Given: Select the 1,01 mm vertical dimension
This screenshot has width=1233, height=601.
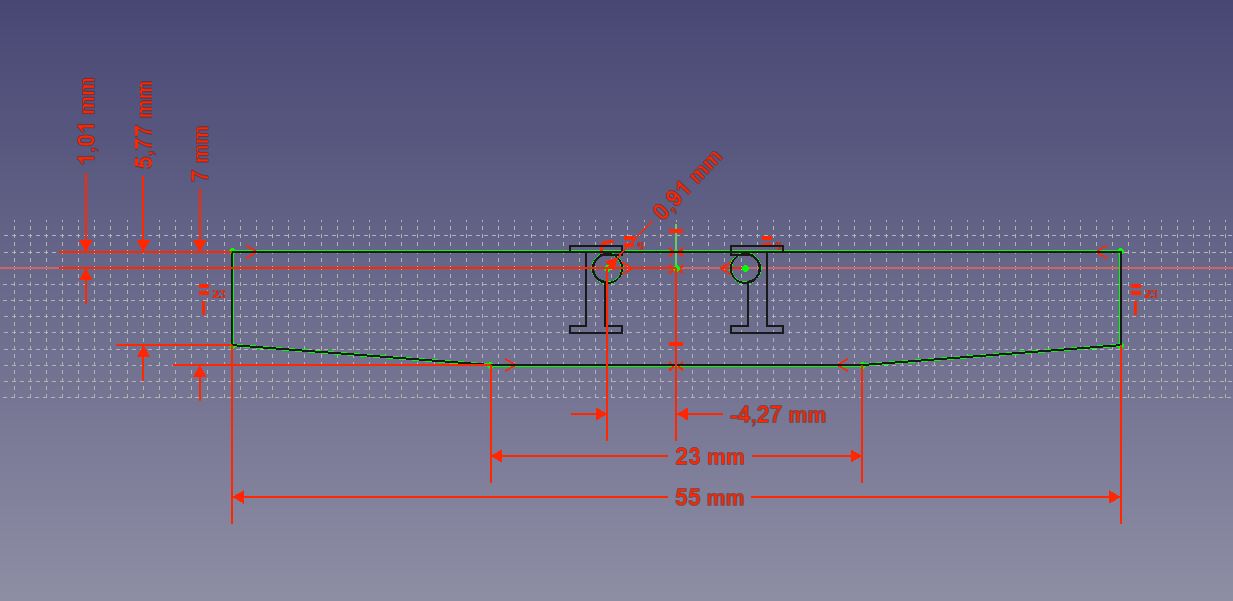Looking at the screenshot, I should point(87,121).
